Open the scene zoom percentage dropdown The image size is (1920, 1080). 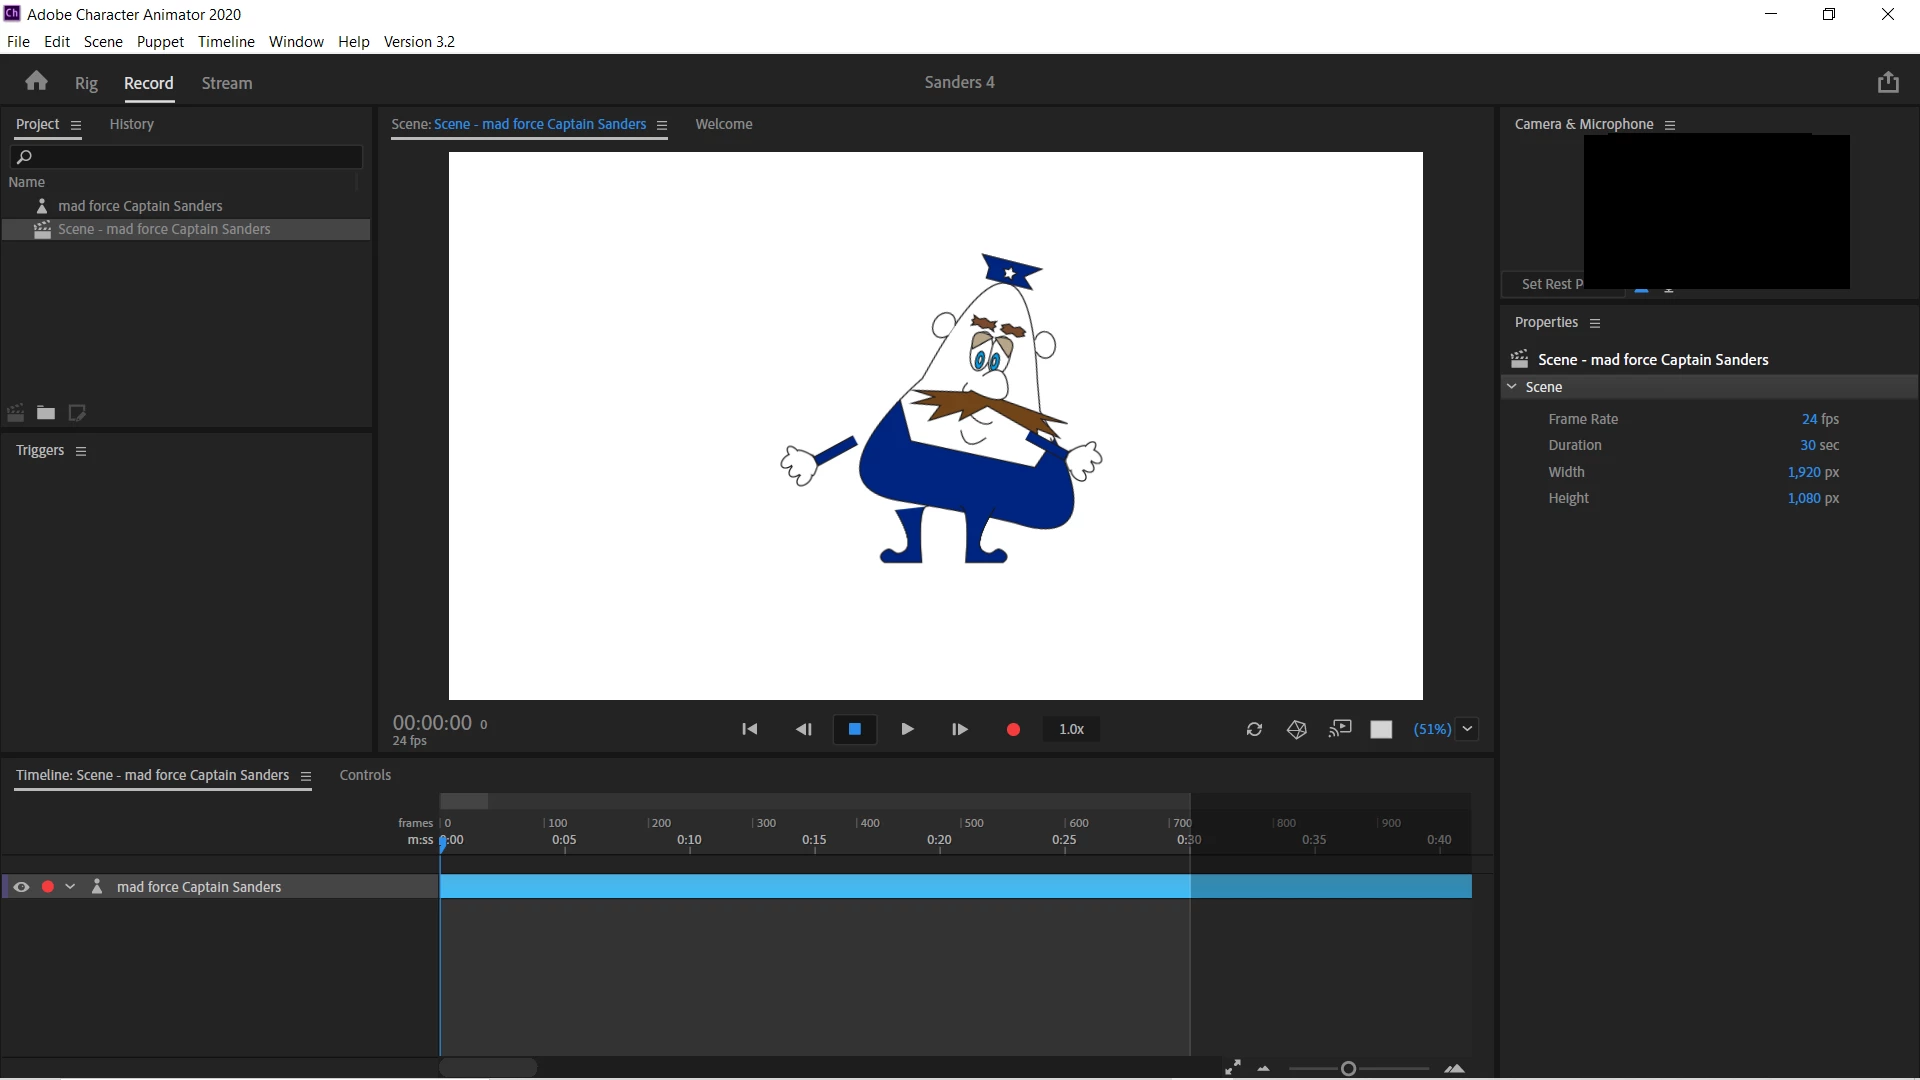(x=1467, y=729)
